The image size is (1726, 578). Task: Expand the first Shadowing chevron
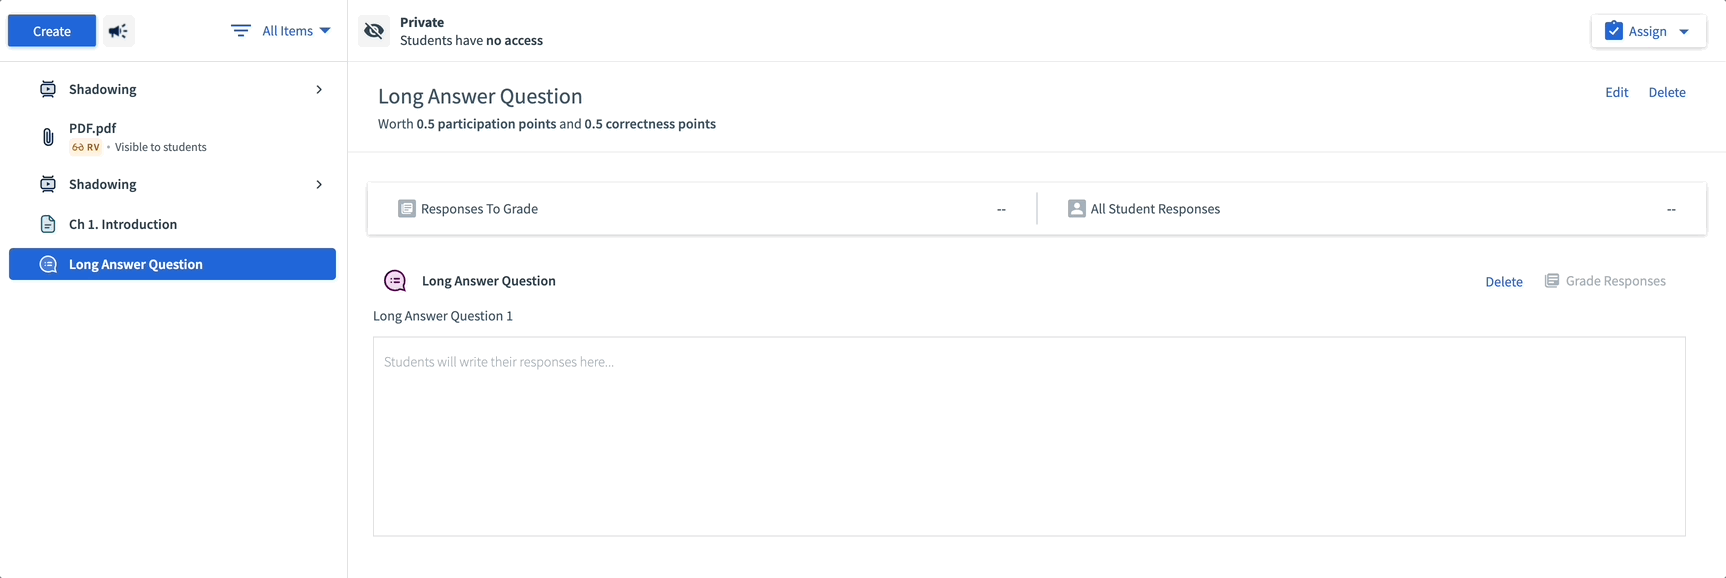319,89
